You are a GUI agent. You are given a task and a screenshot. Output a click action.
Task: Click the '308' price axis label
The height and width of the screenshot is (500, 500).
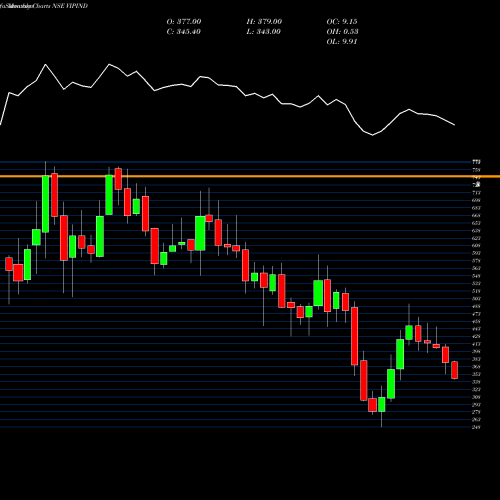[476, 397]
